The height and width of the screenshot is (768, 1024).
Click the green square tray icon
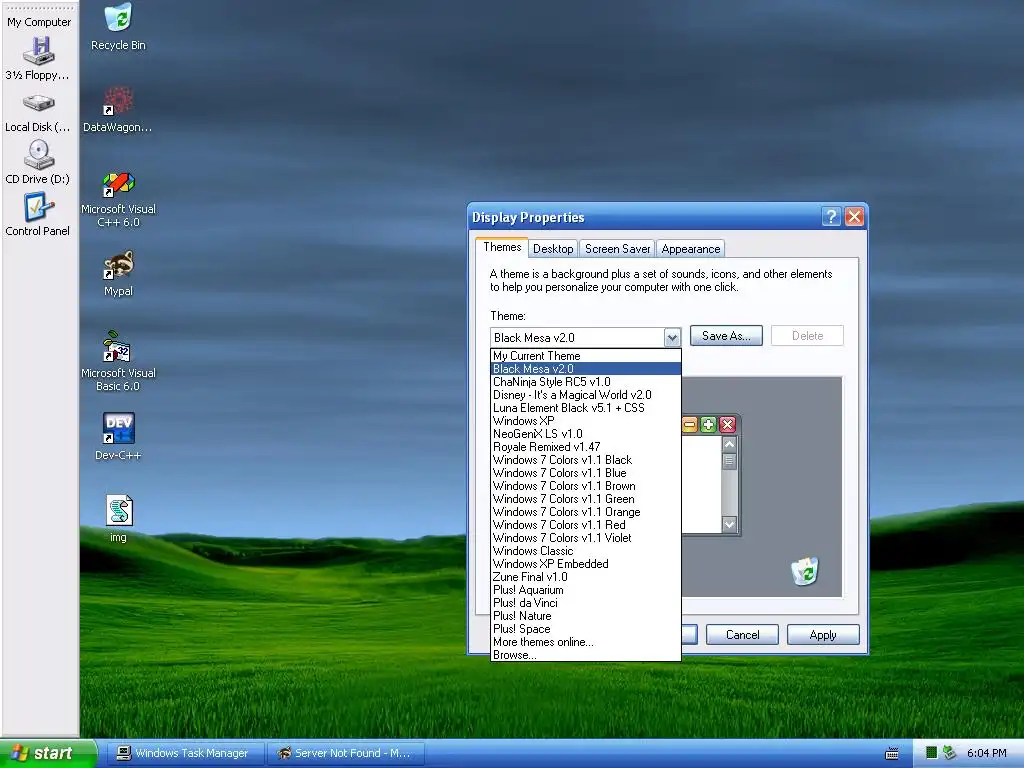coord(931,753)
